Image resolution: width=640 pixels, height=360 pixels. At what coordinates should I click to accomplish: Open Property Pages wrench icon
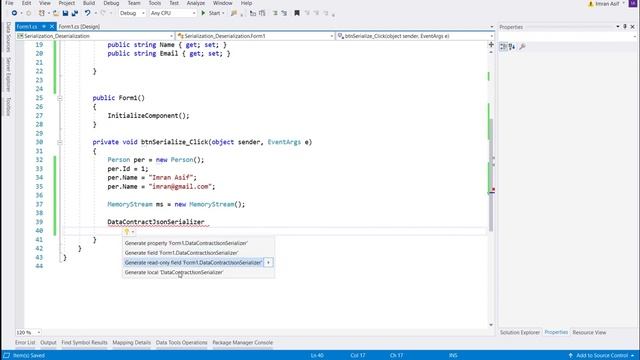click(x=522, y=47)
